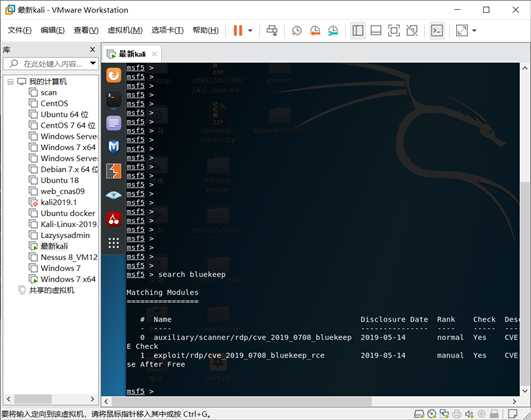Open the 帮助(H) menu
Viewport: 531px width, 420px height.
(x=206, y=30)
